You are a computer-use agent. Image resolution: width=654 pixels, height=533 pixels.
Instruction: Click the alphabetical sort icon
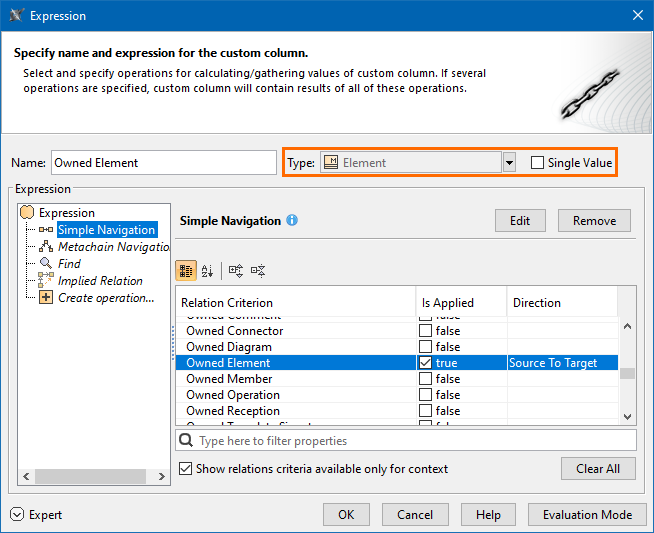(208, 270)
